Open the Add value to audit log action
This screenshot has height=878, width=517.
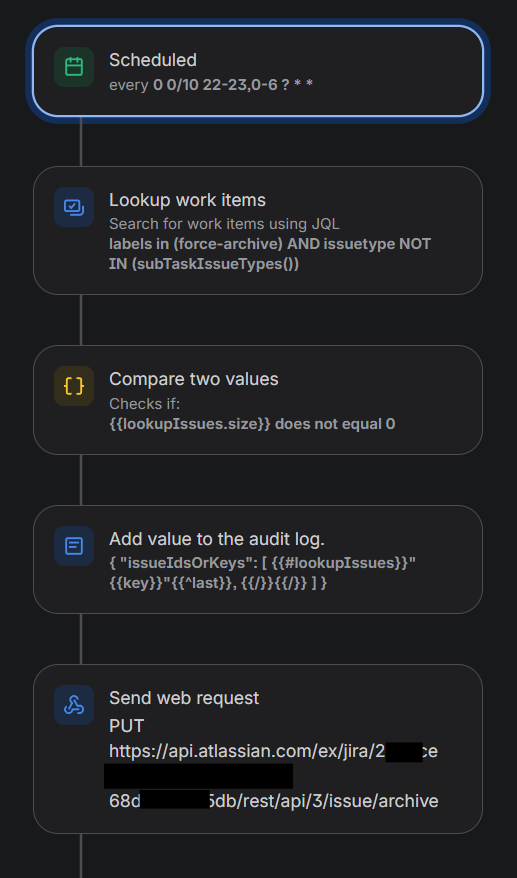258,559
